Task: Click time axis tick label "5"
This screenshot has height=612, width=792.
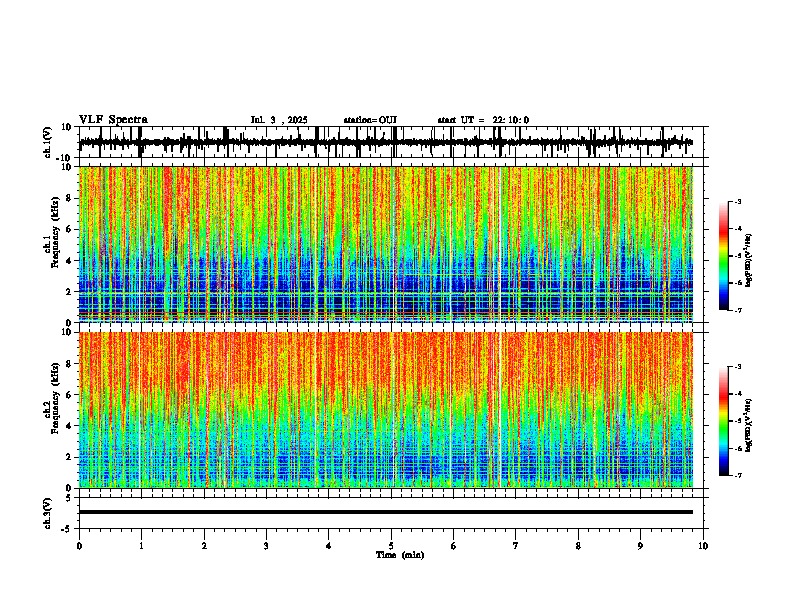Action: click(x=391, y=546)
